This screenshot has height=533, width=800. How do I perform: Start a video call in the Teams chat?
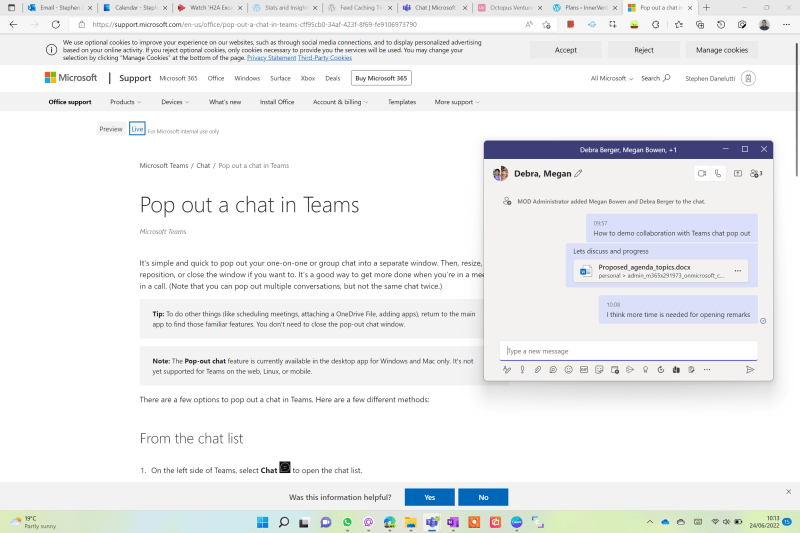coord(702,173)
